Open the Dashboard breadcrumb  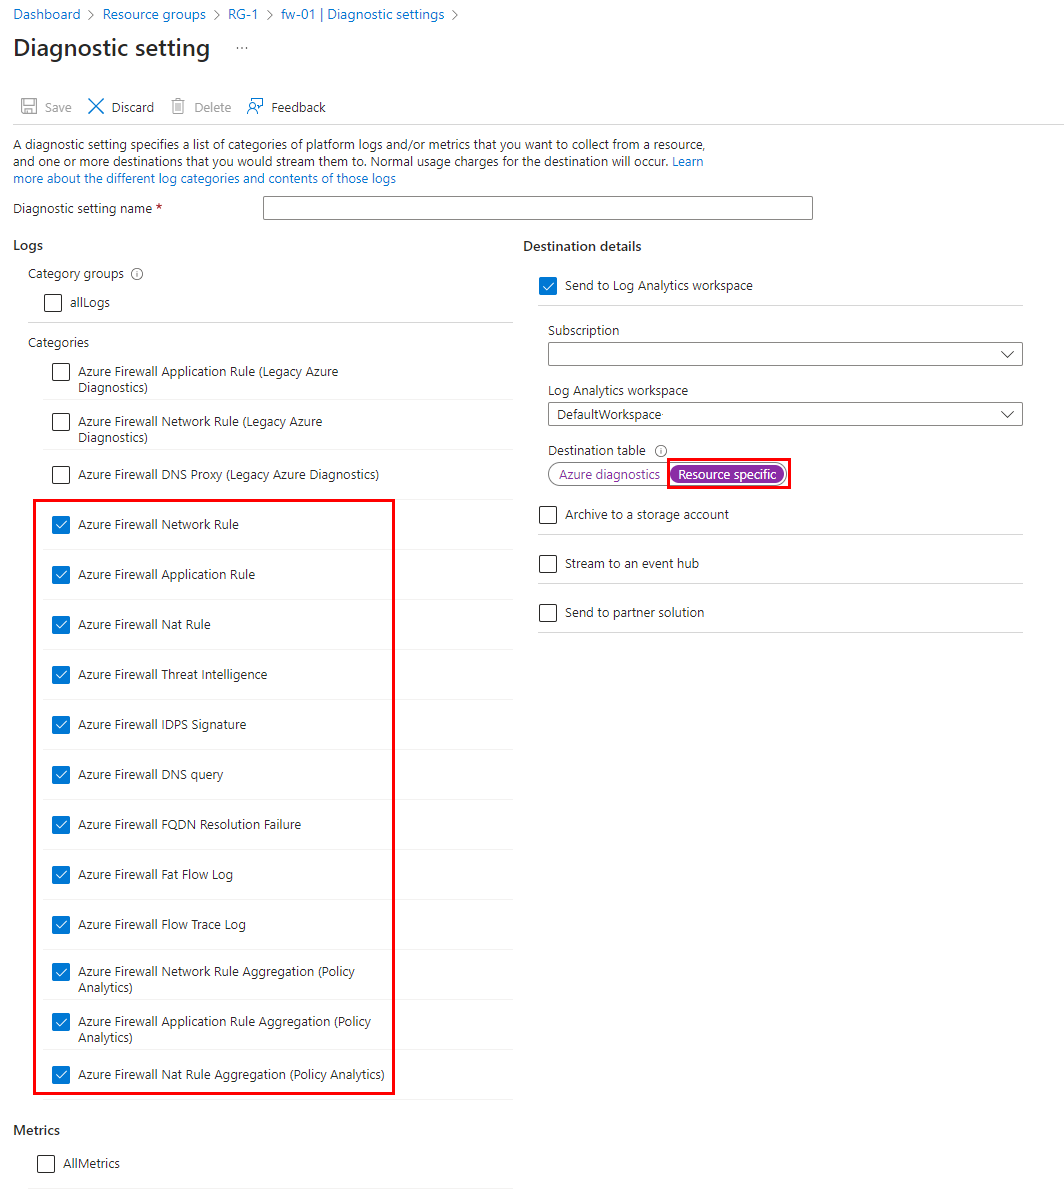pyautogui.click(x=47, y=14)
